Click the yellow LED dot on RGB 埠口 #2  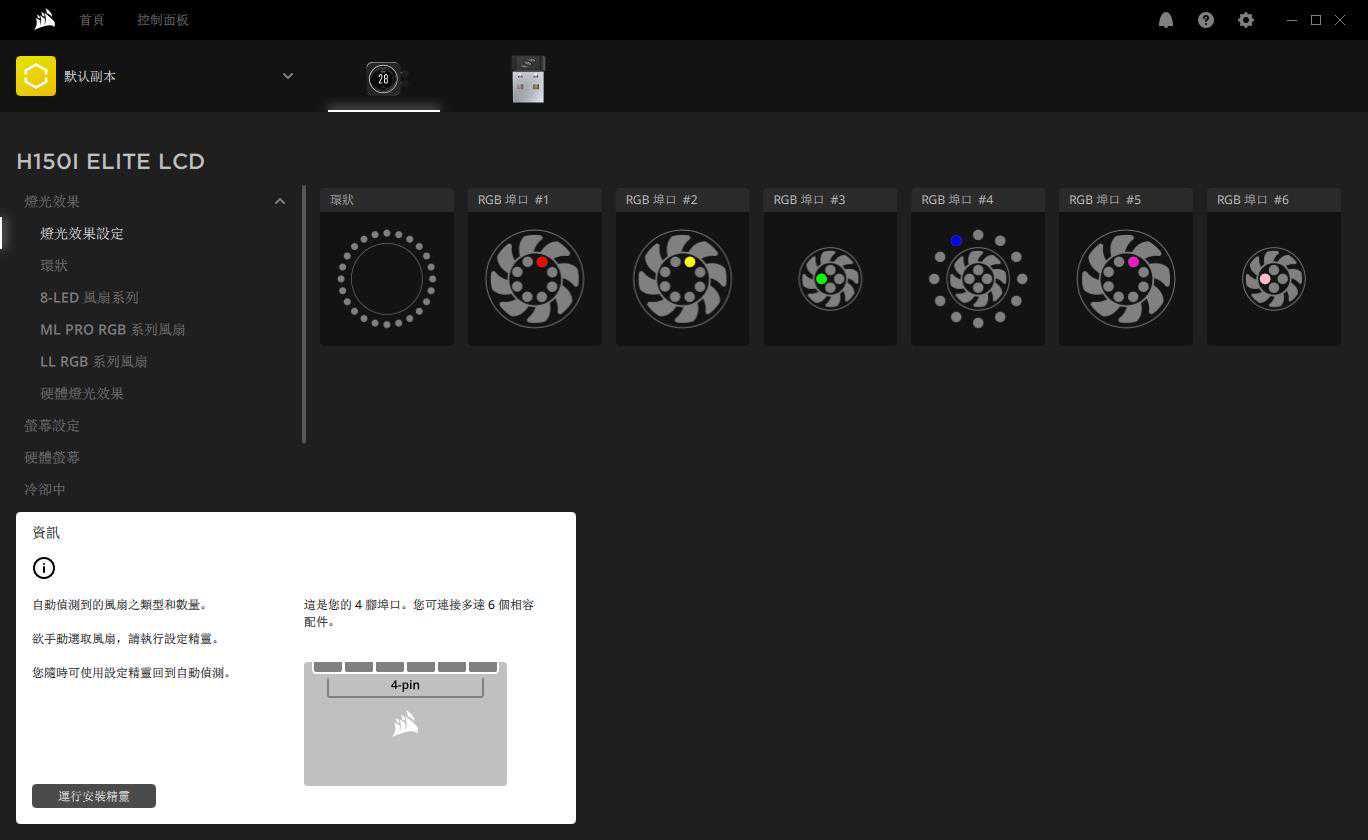pos(690,262)
